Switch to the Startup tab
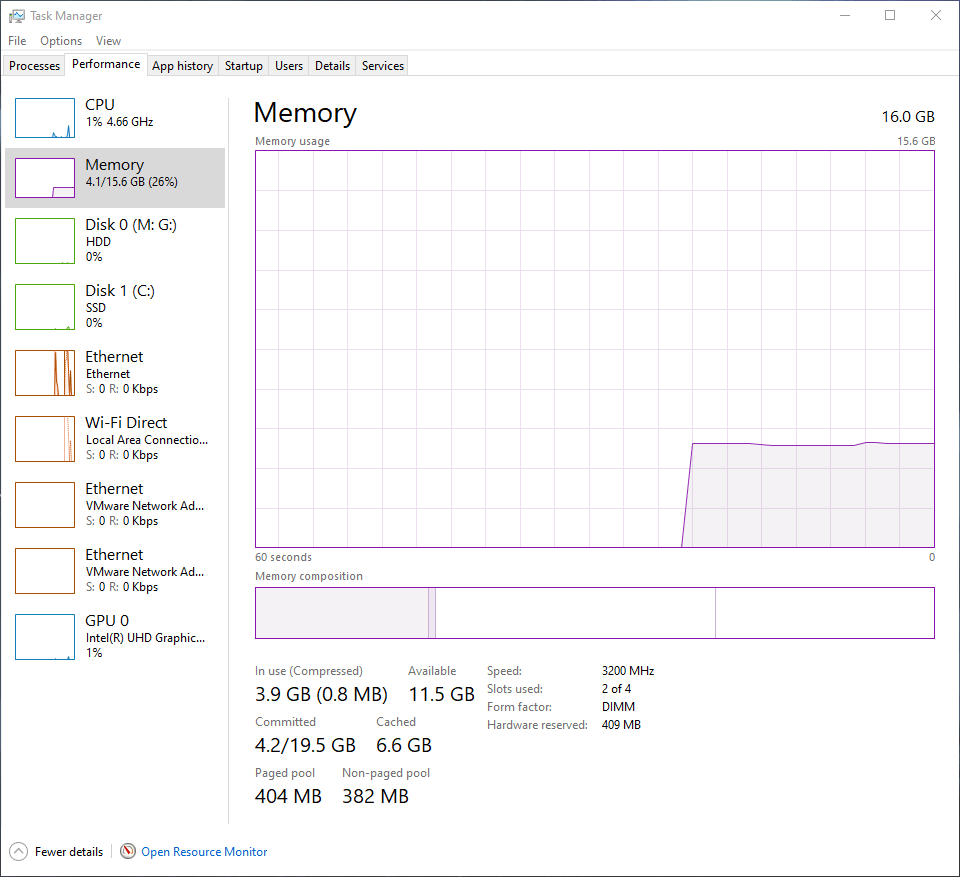 244,66
